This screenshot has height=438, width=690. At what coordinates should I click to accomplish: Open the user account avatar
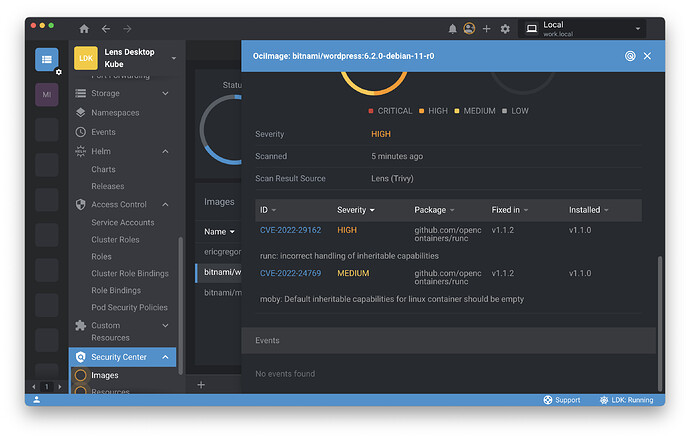(469, 29)
